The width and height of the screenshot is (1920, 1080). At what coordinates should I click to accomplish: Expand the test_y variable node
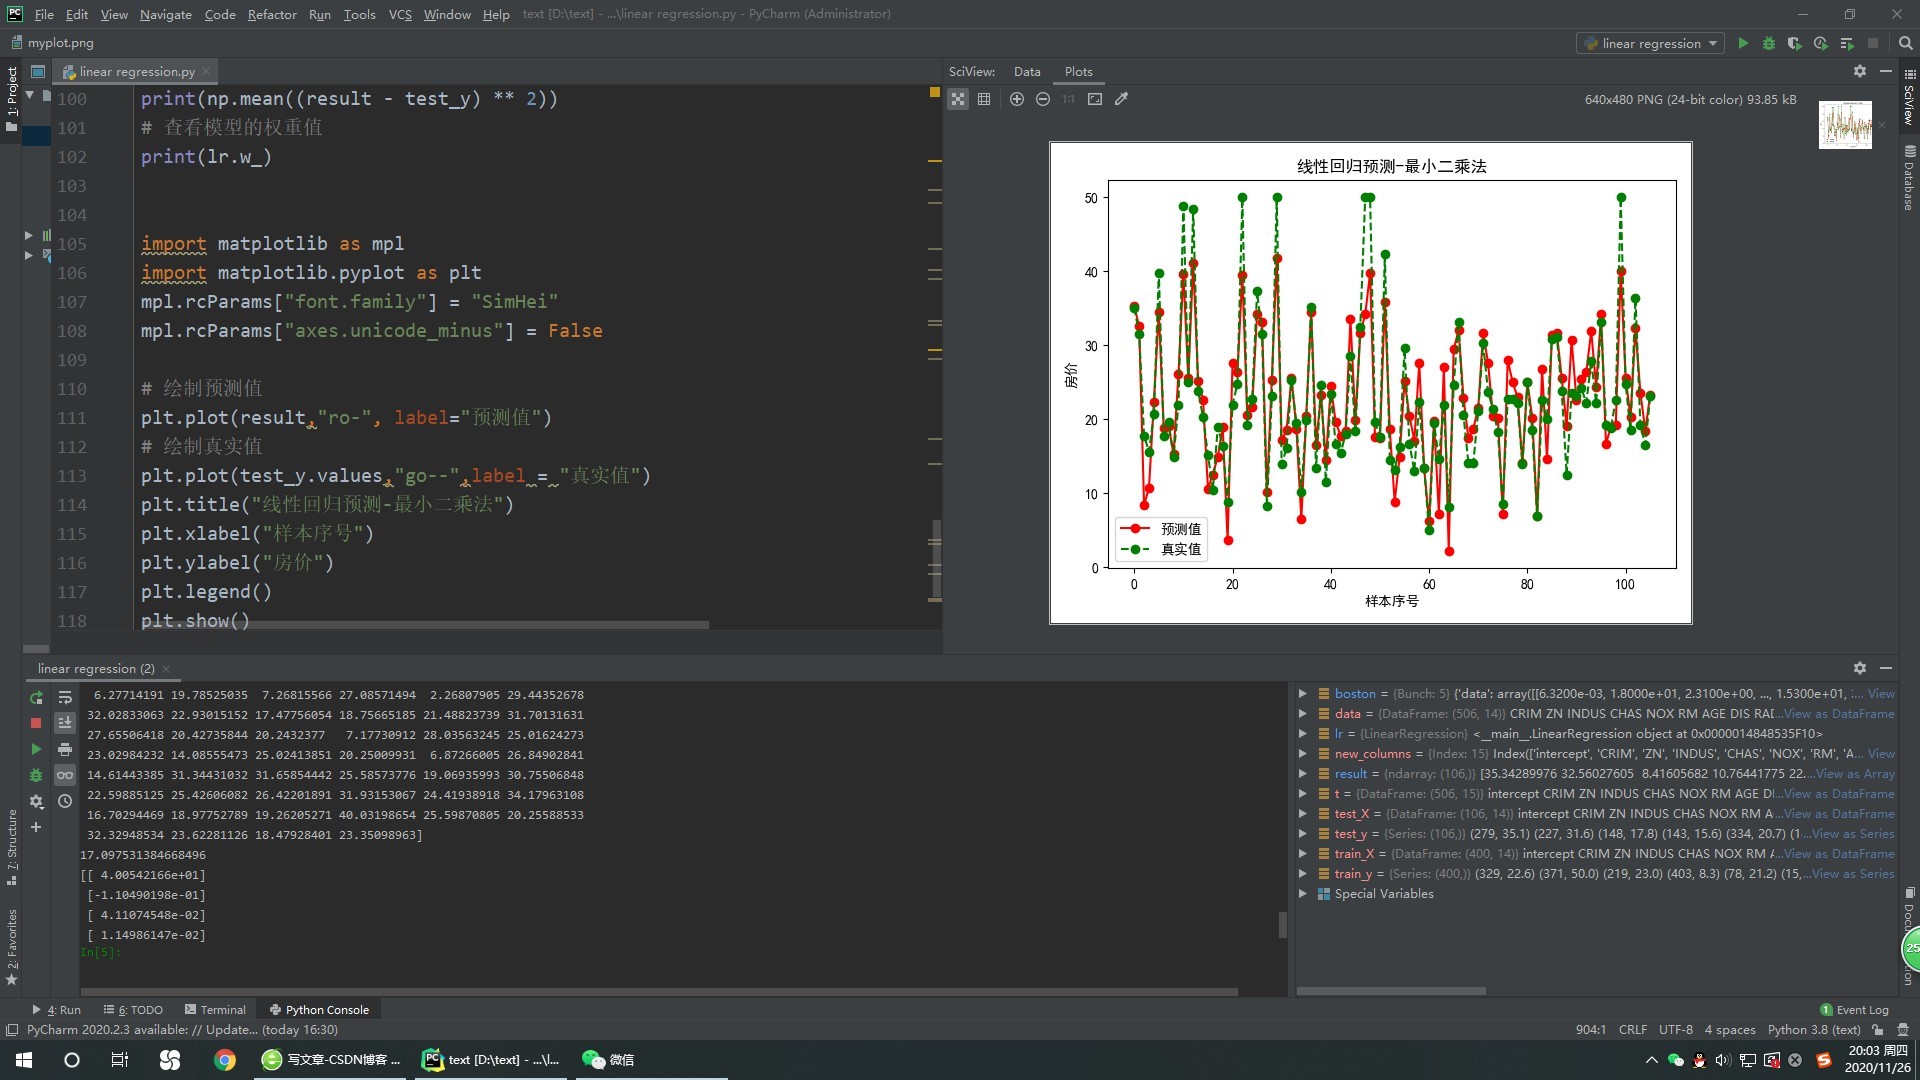[x=1302, y=833]
